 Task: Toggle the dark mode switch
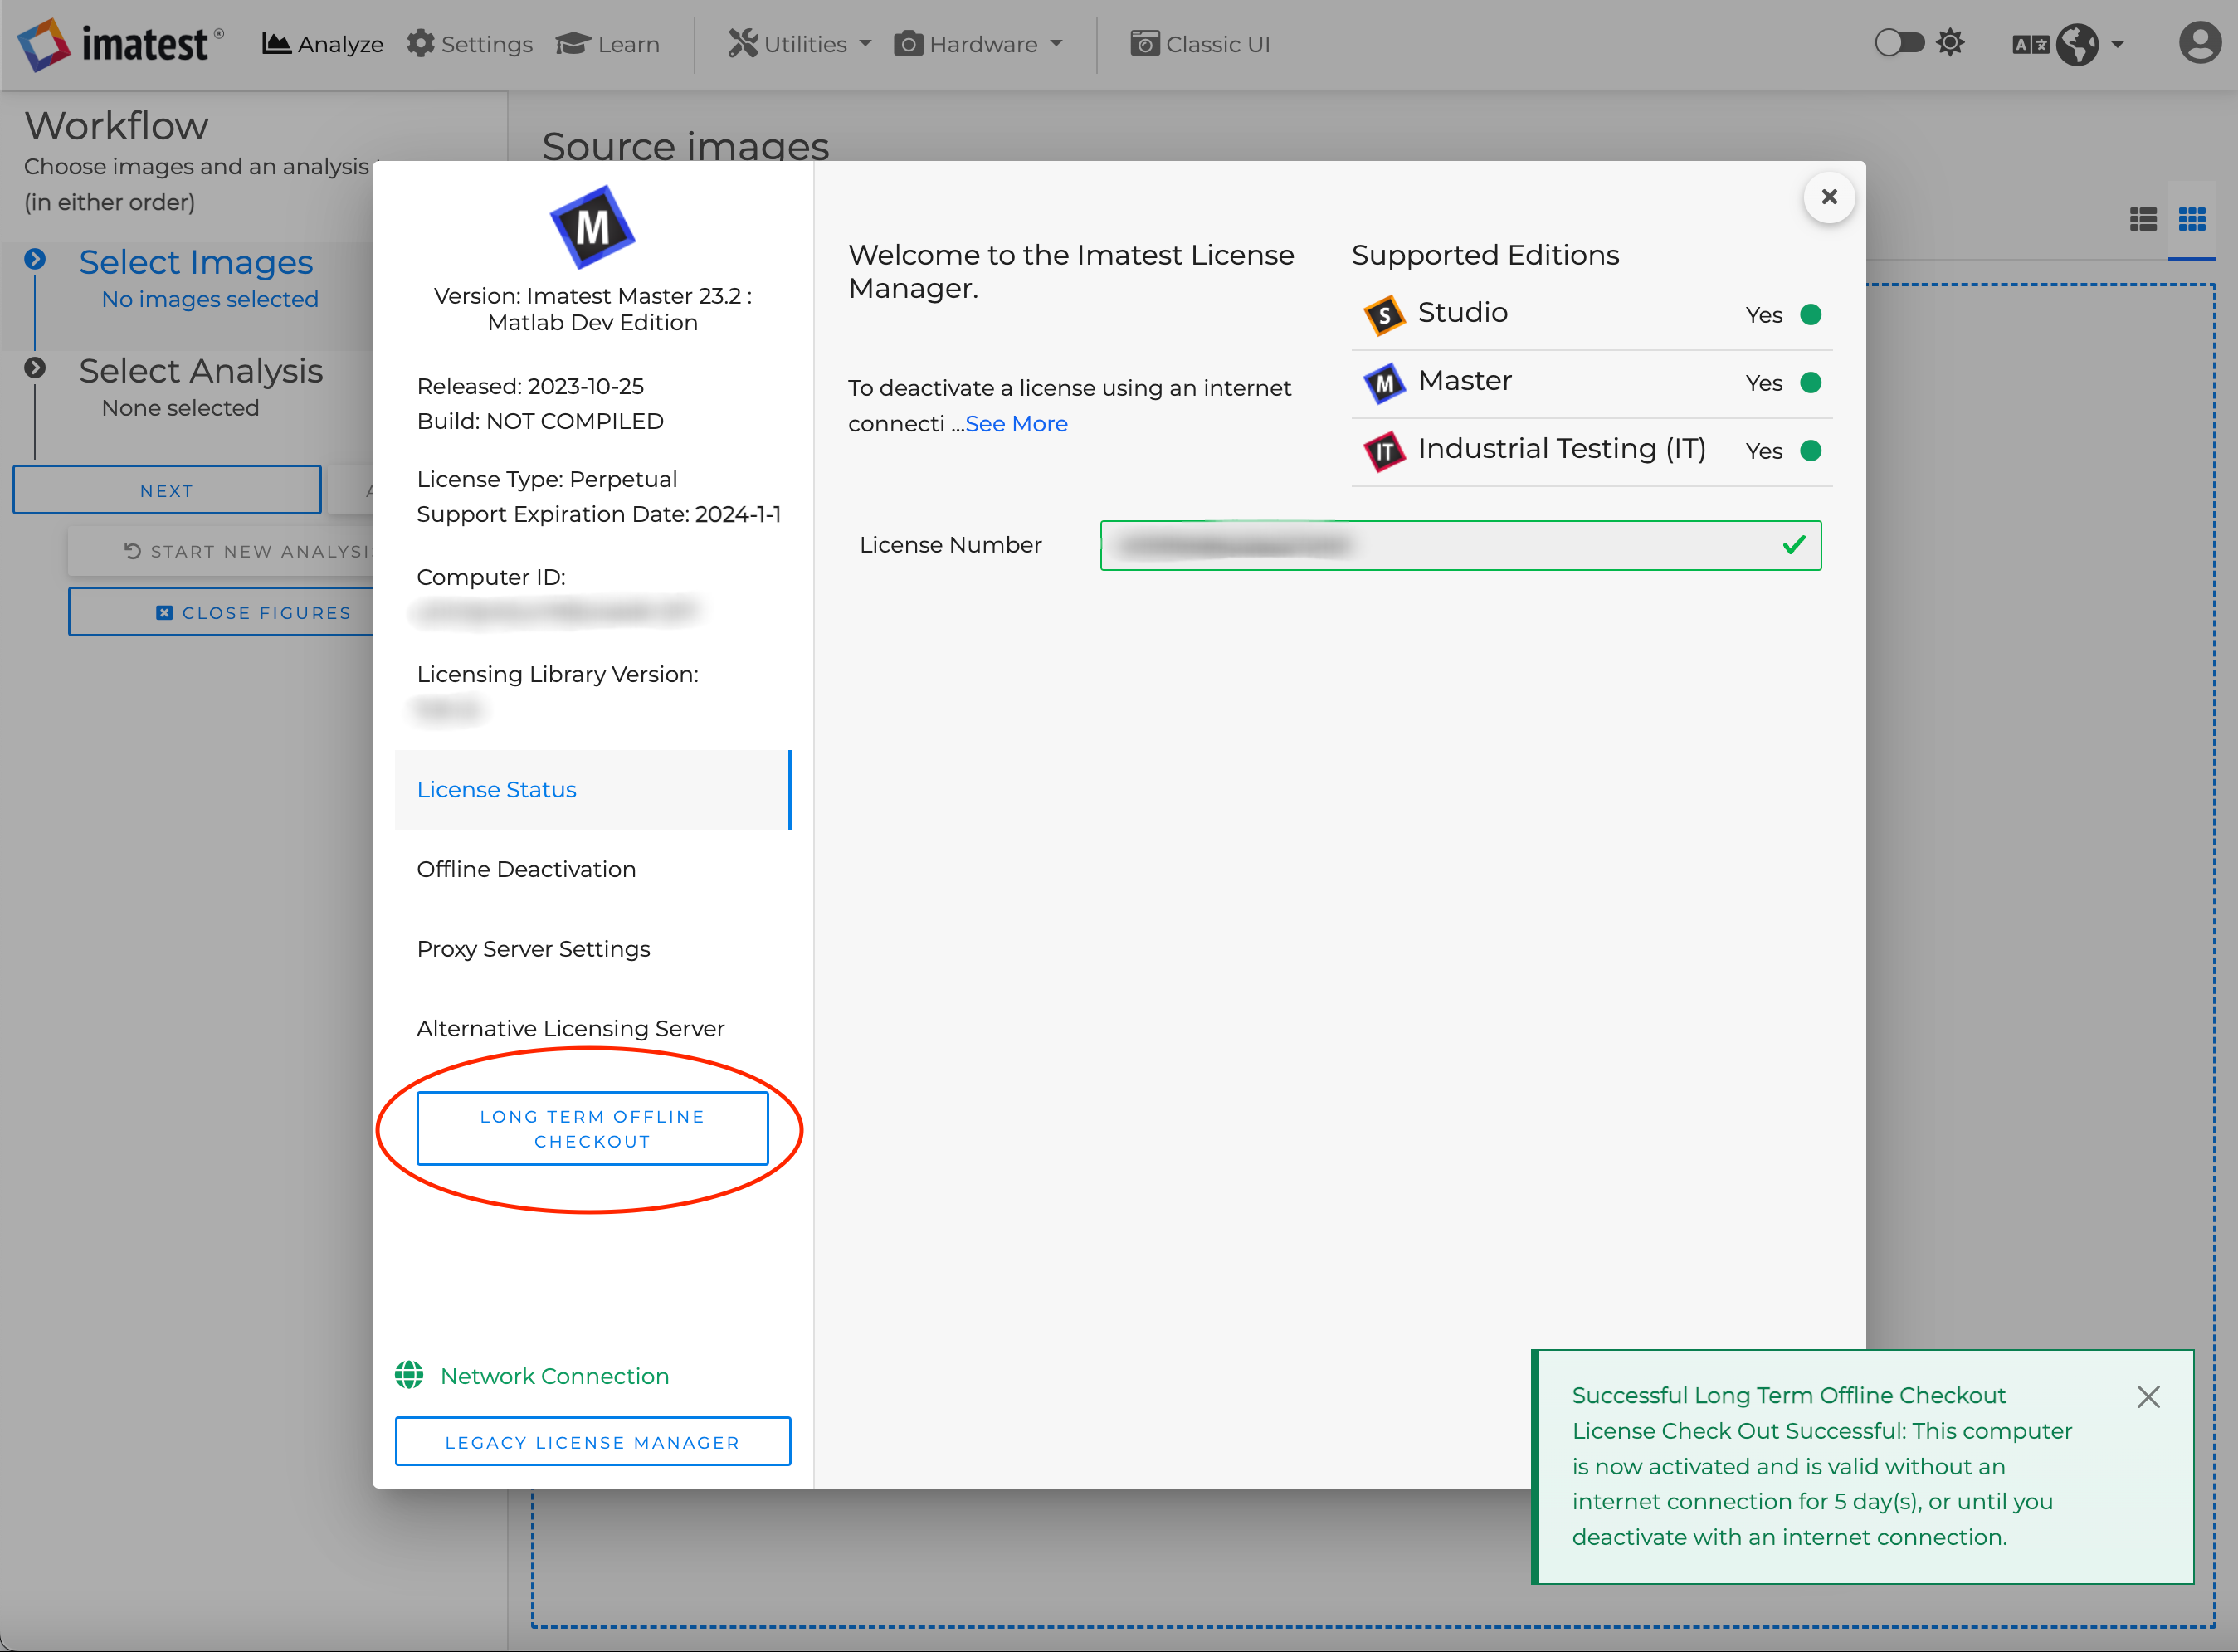(1899, 43)
